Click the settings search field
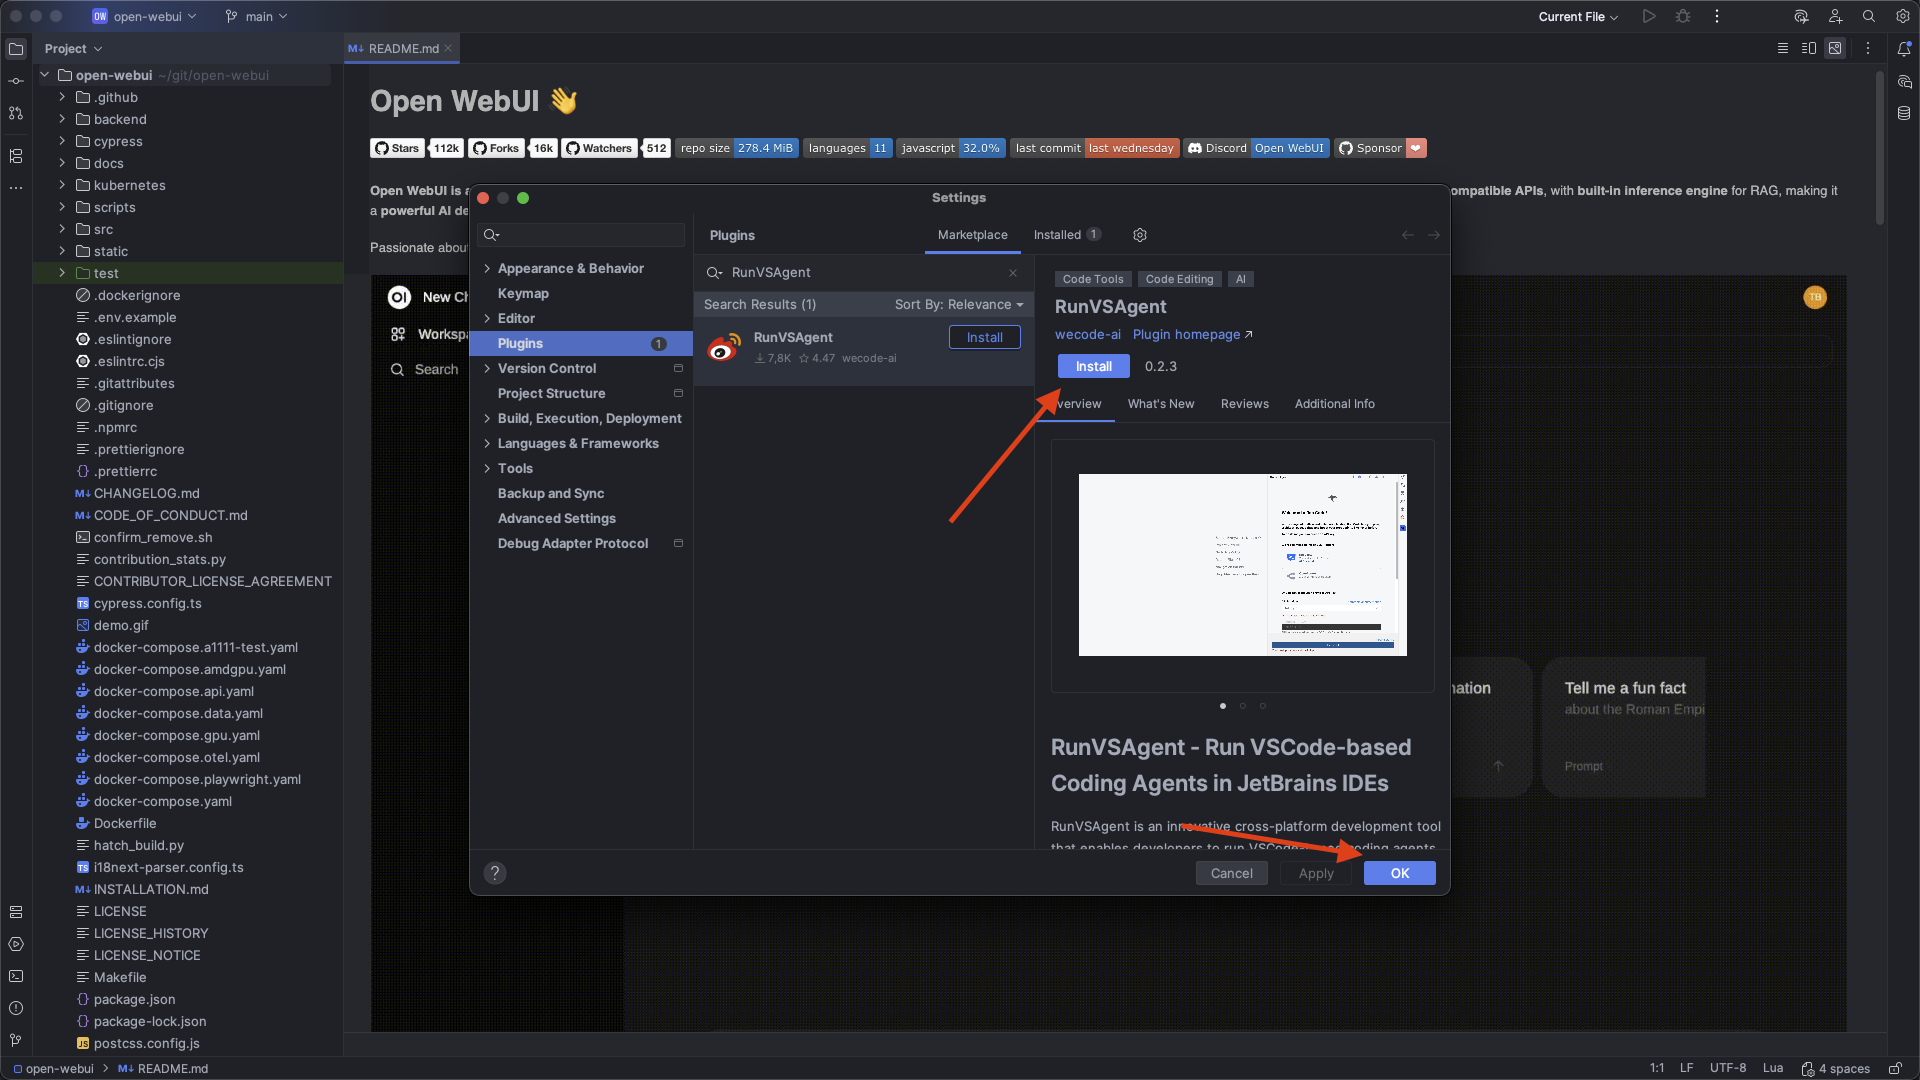 (582, 235)
